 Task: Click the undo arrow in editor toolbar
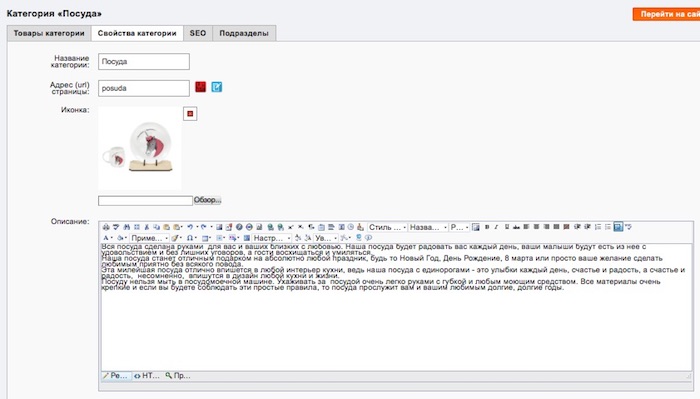point(190,227)
